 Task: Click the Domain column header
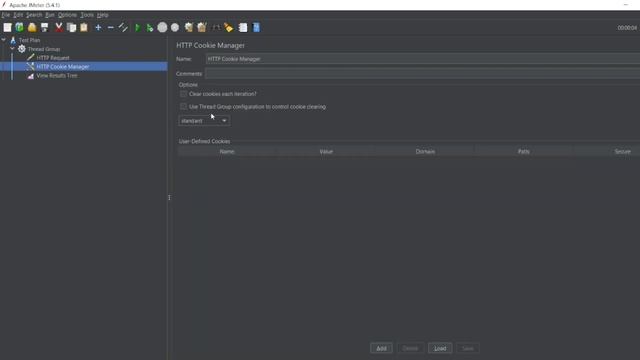pyautogui.click(x=425, y=151)
